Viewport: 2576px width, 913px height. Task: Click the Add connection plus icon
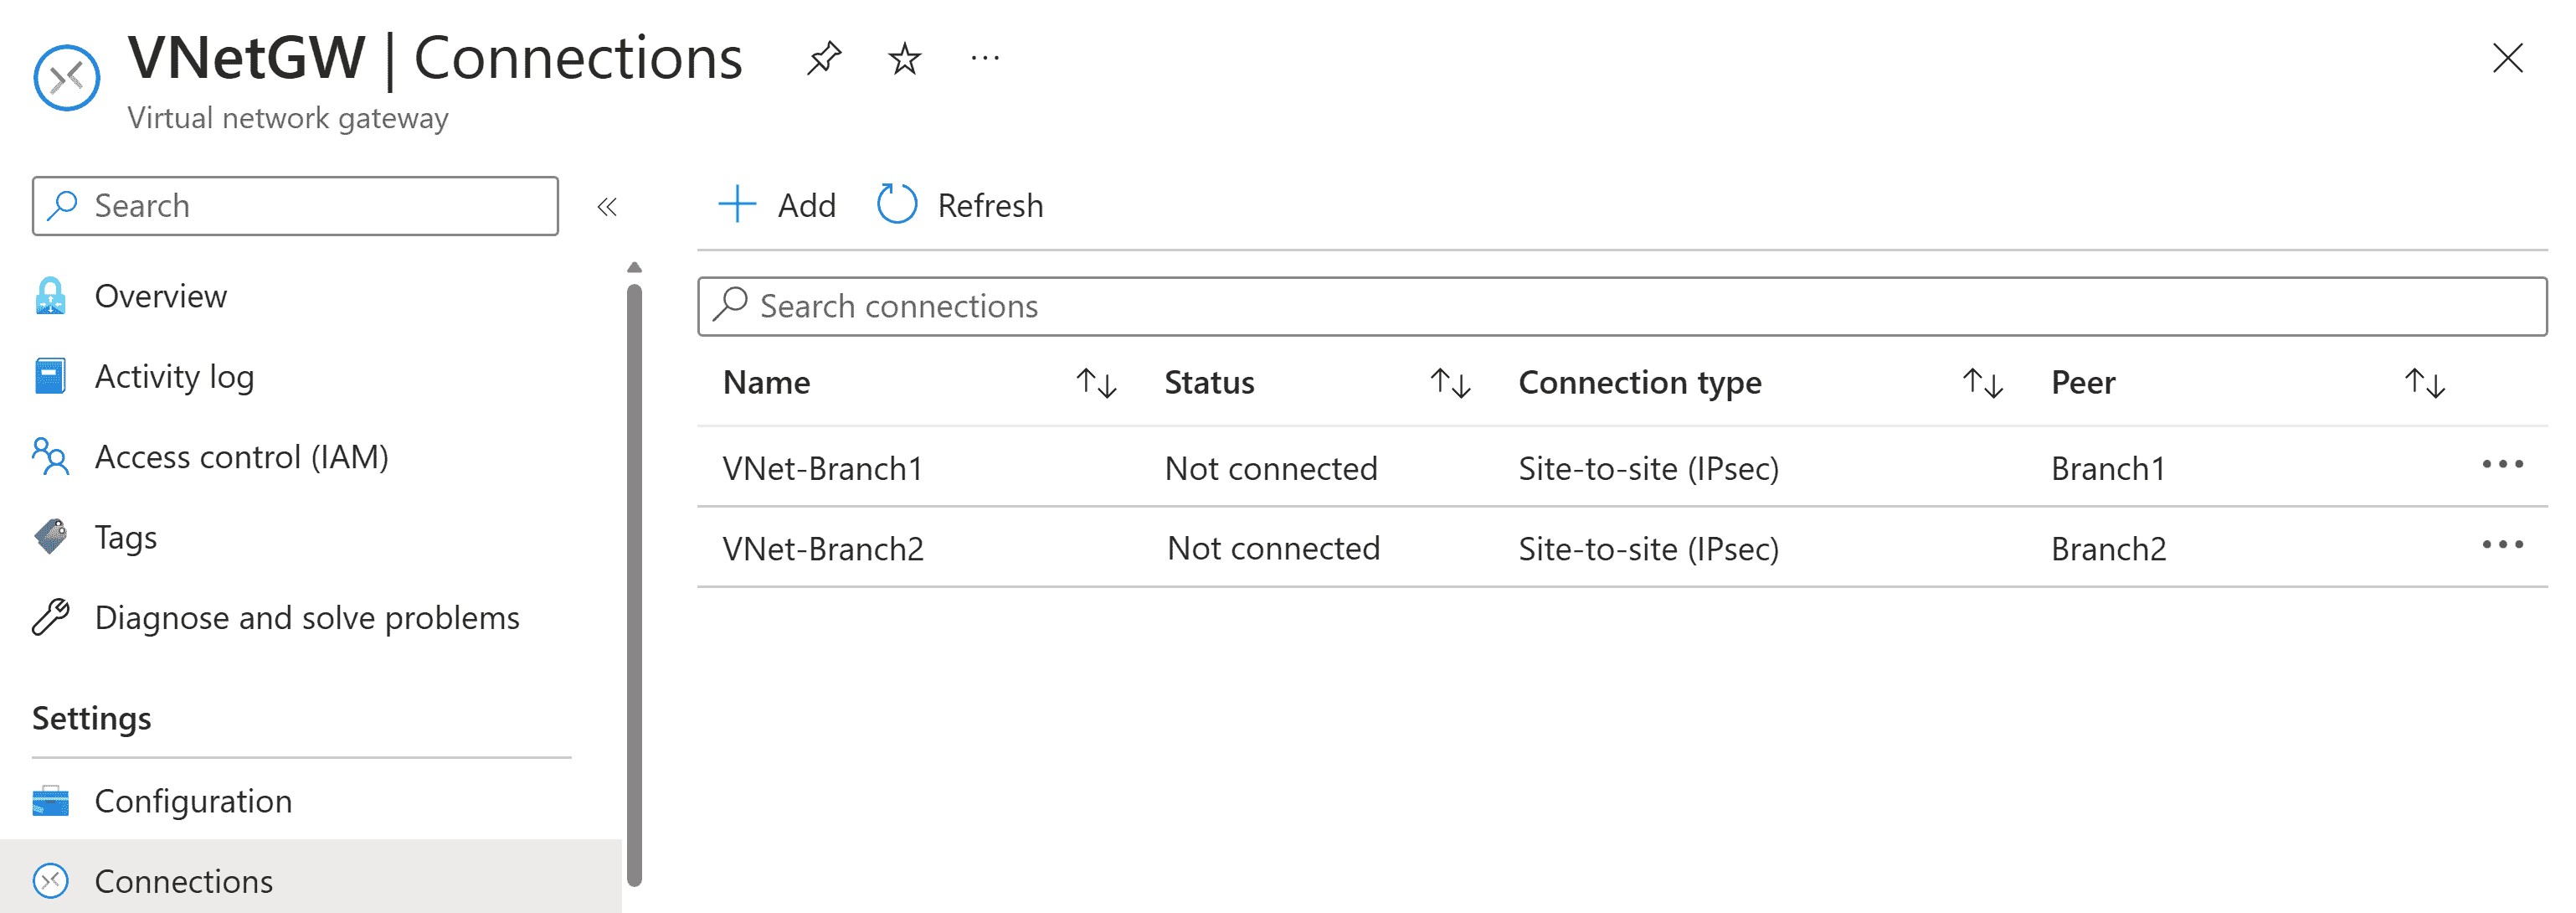pyautogui.click(x=737, y=204)
